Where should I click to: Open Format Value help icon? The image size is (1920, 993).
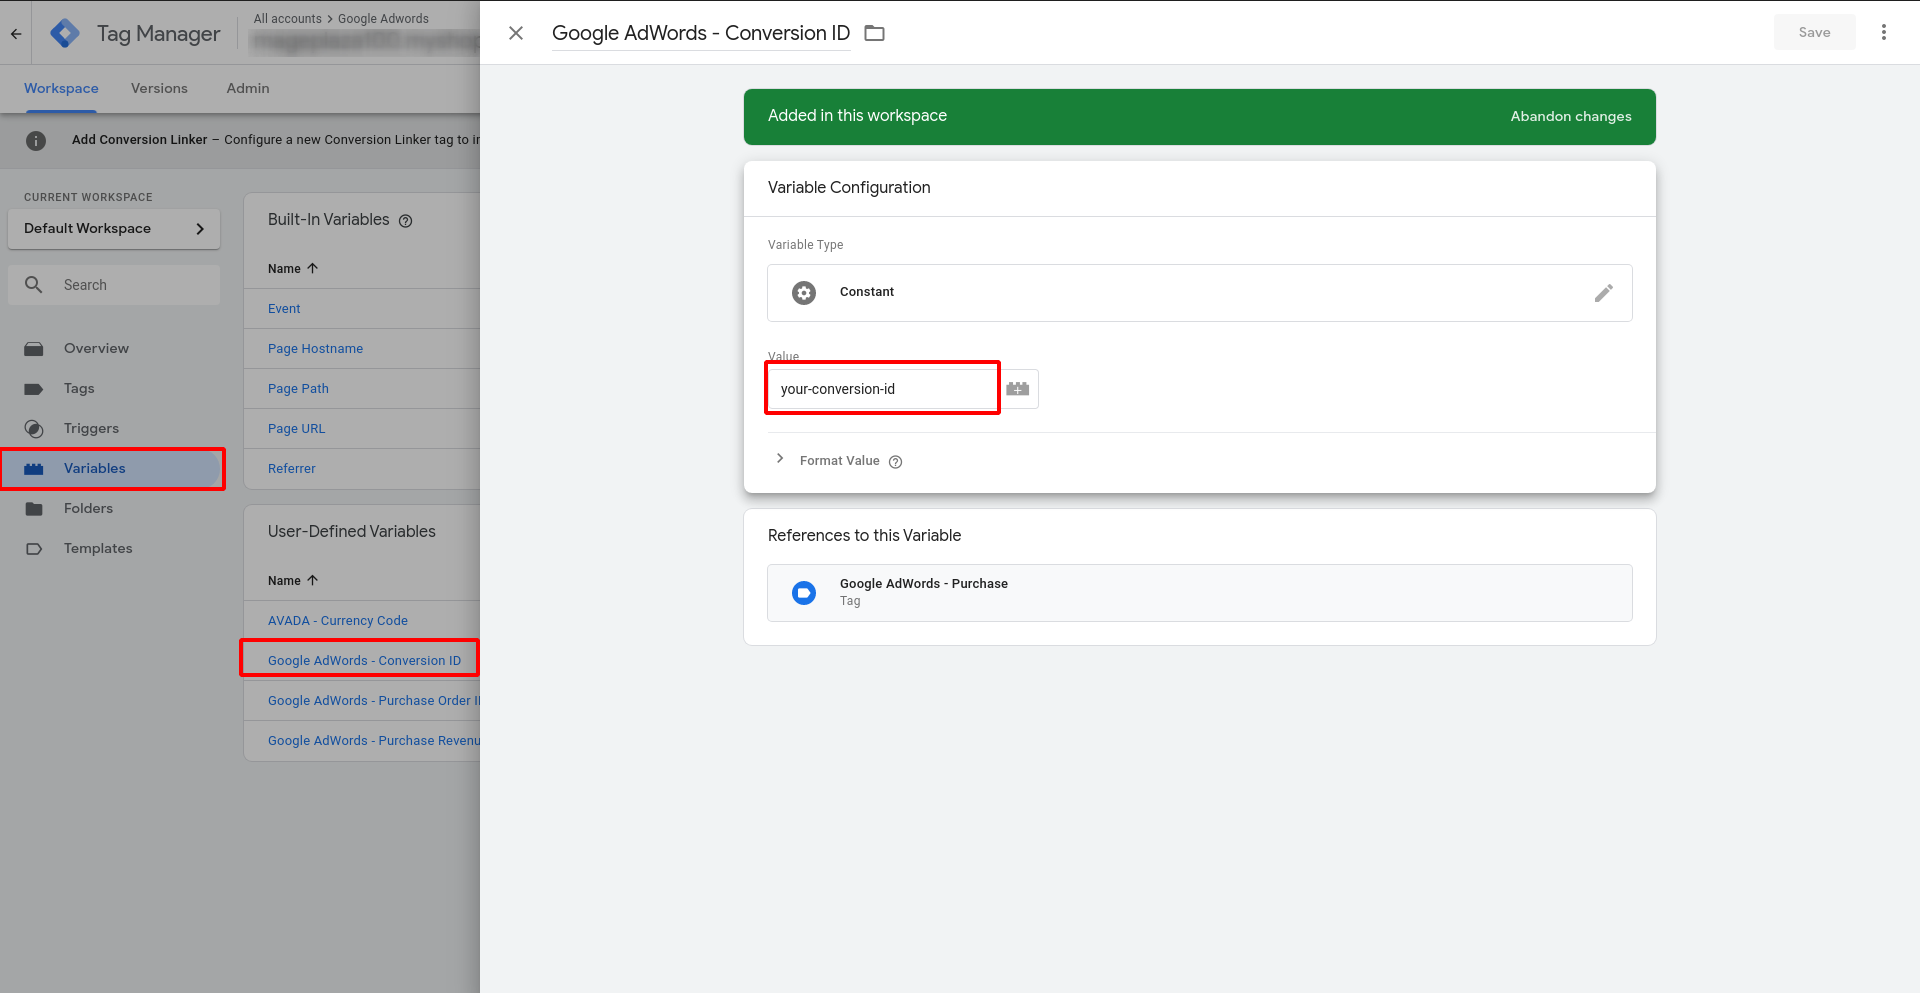(x=896, y=462)
